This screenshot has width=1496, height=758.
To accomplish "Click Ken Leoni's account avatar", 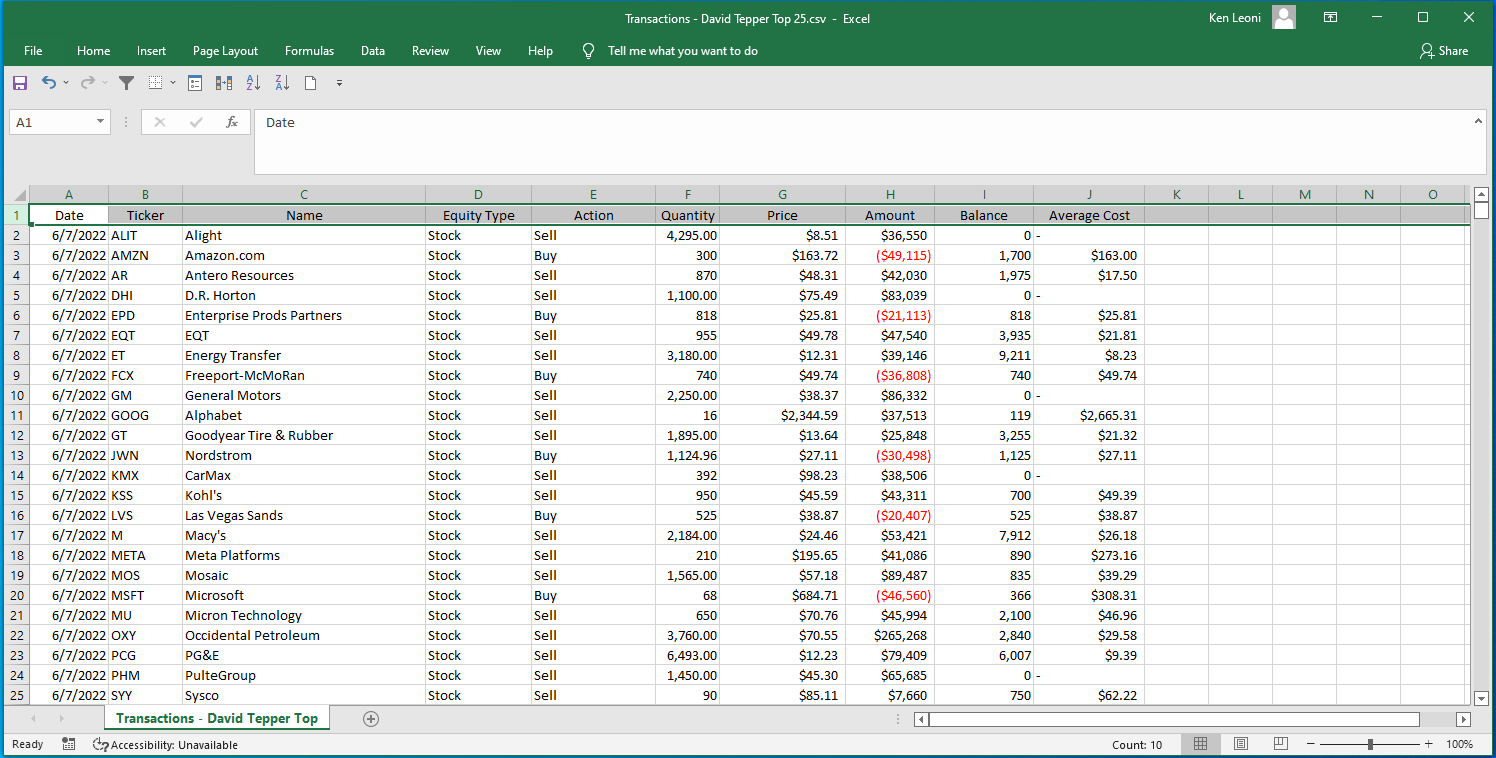I will point(1284,17).
